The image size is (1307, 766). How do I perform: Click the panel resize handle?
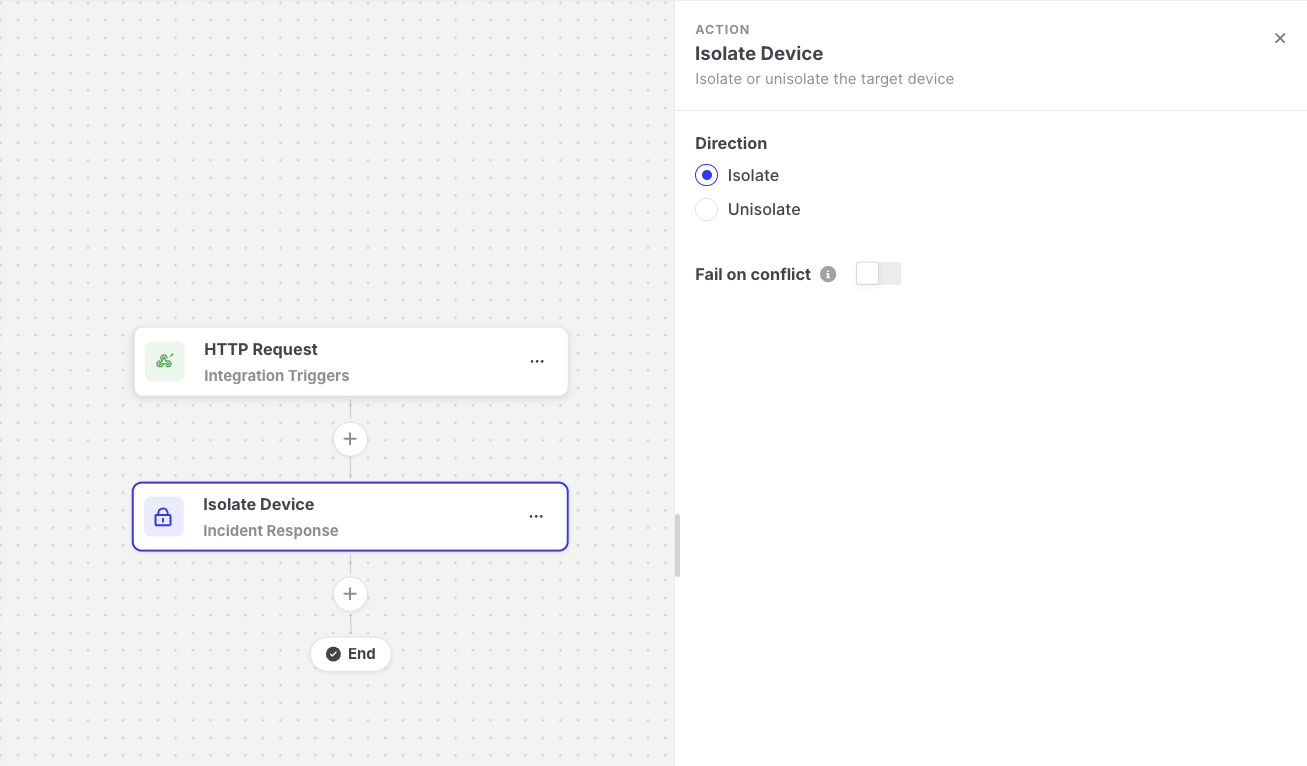point(677,546)
